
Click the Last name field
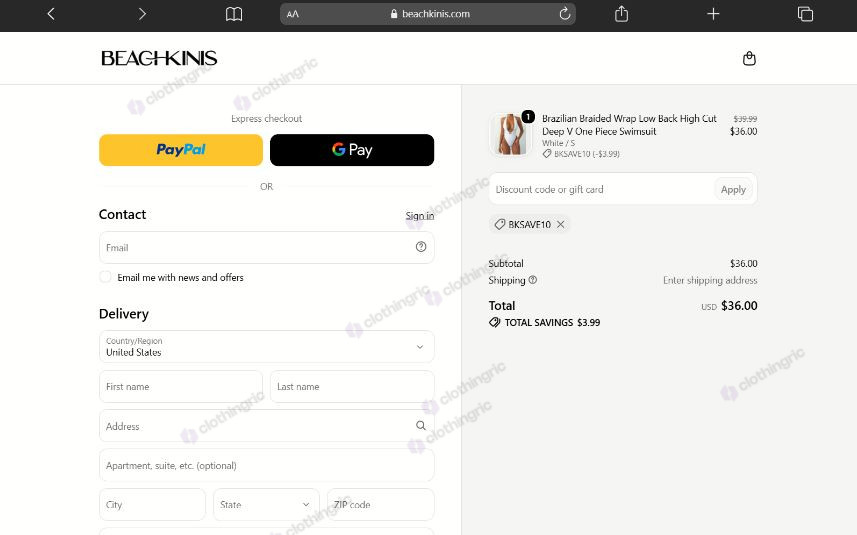point(352,386)
